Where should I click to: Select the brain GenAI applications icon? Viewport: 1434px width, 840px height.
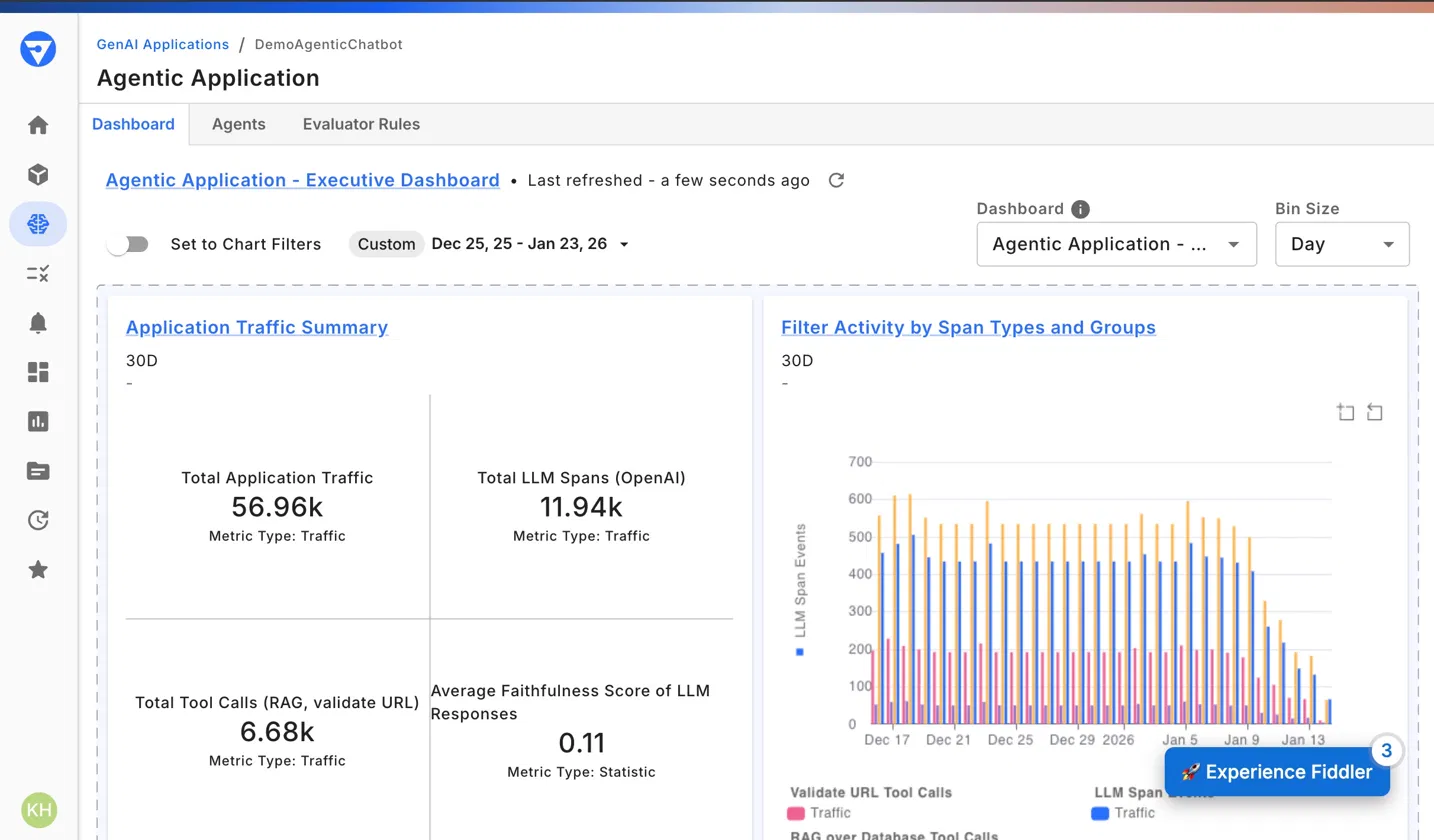38,224
